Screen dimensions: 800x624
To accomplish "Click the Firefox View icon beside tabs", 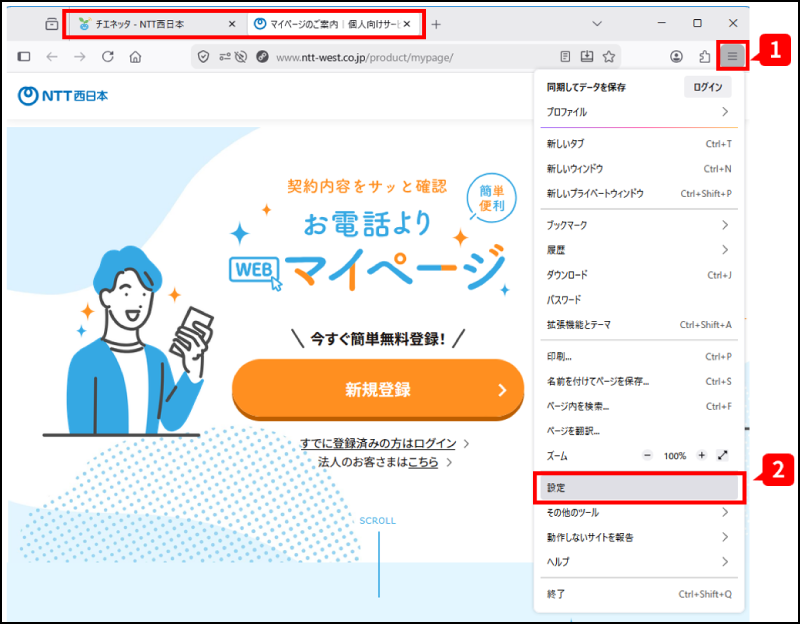I will pos(52,24).
